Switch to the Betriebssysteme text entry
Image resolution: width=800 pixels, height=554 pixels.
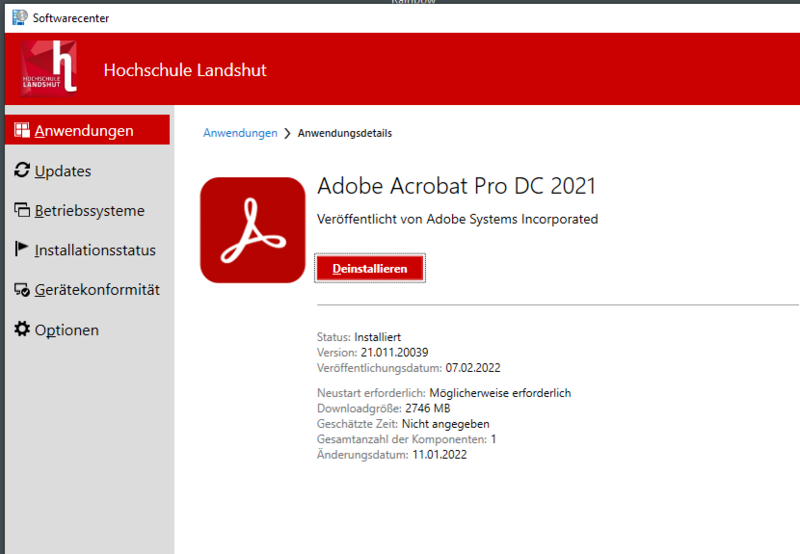tap(90, 211)
